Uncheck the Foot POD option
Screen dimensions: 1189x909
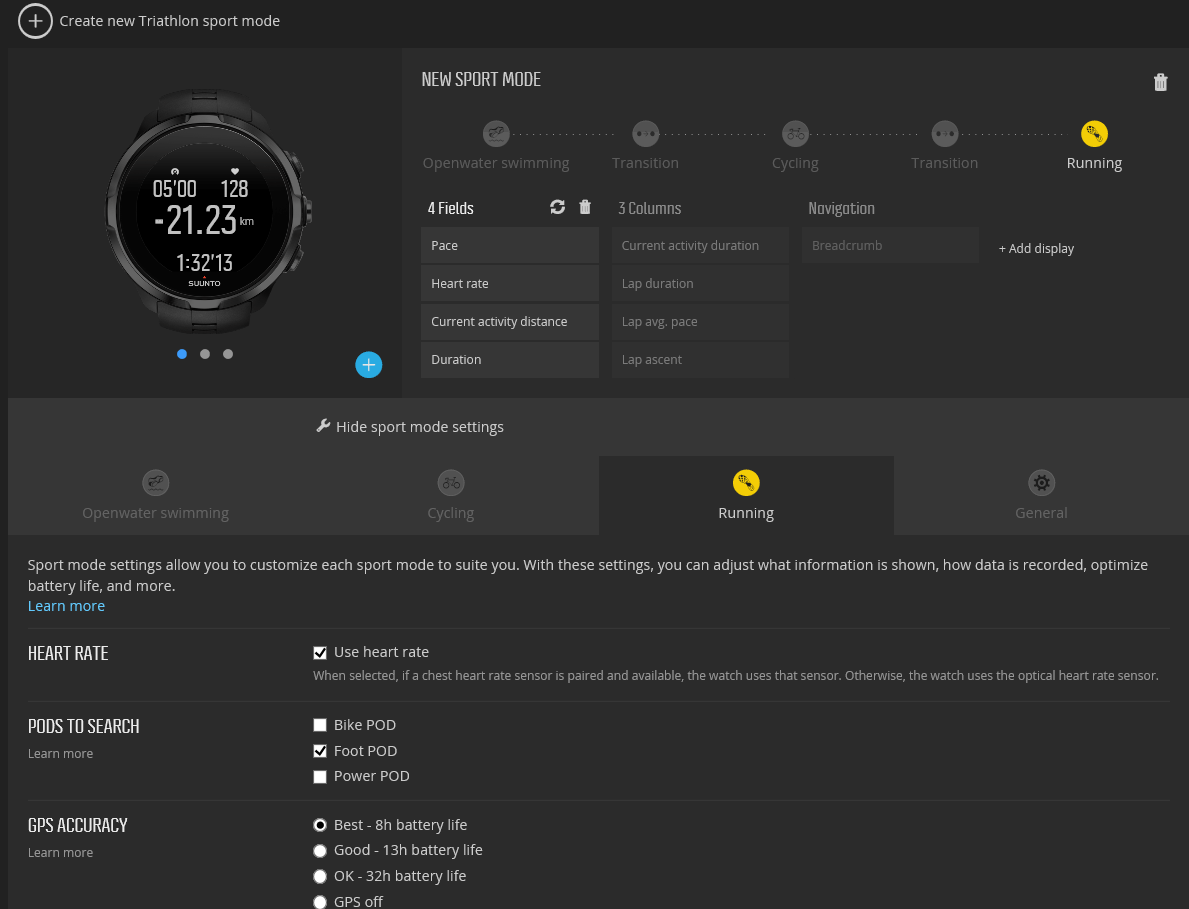coord(320,750)
